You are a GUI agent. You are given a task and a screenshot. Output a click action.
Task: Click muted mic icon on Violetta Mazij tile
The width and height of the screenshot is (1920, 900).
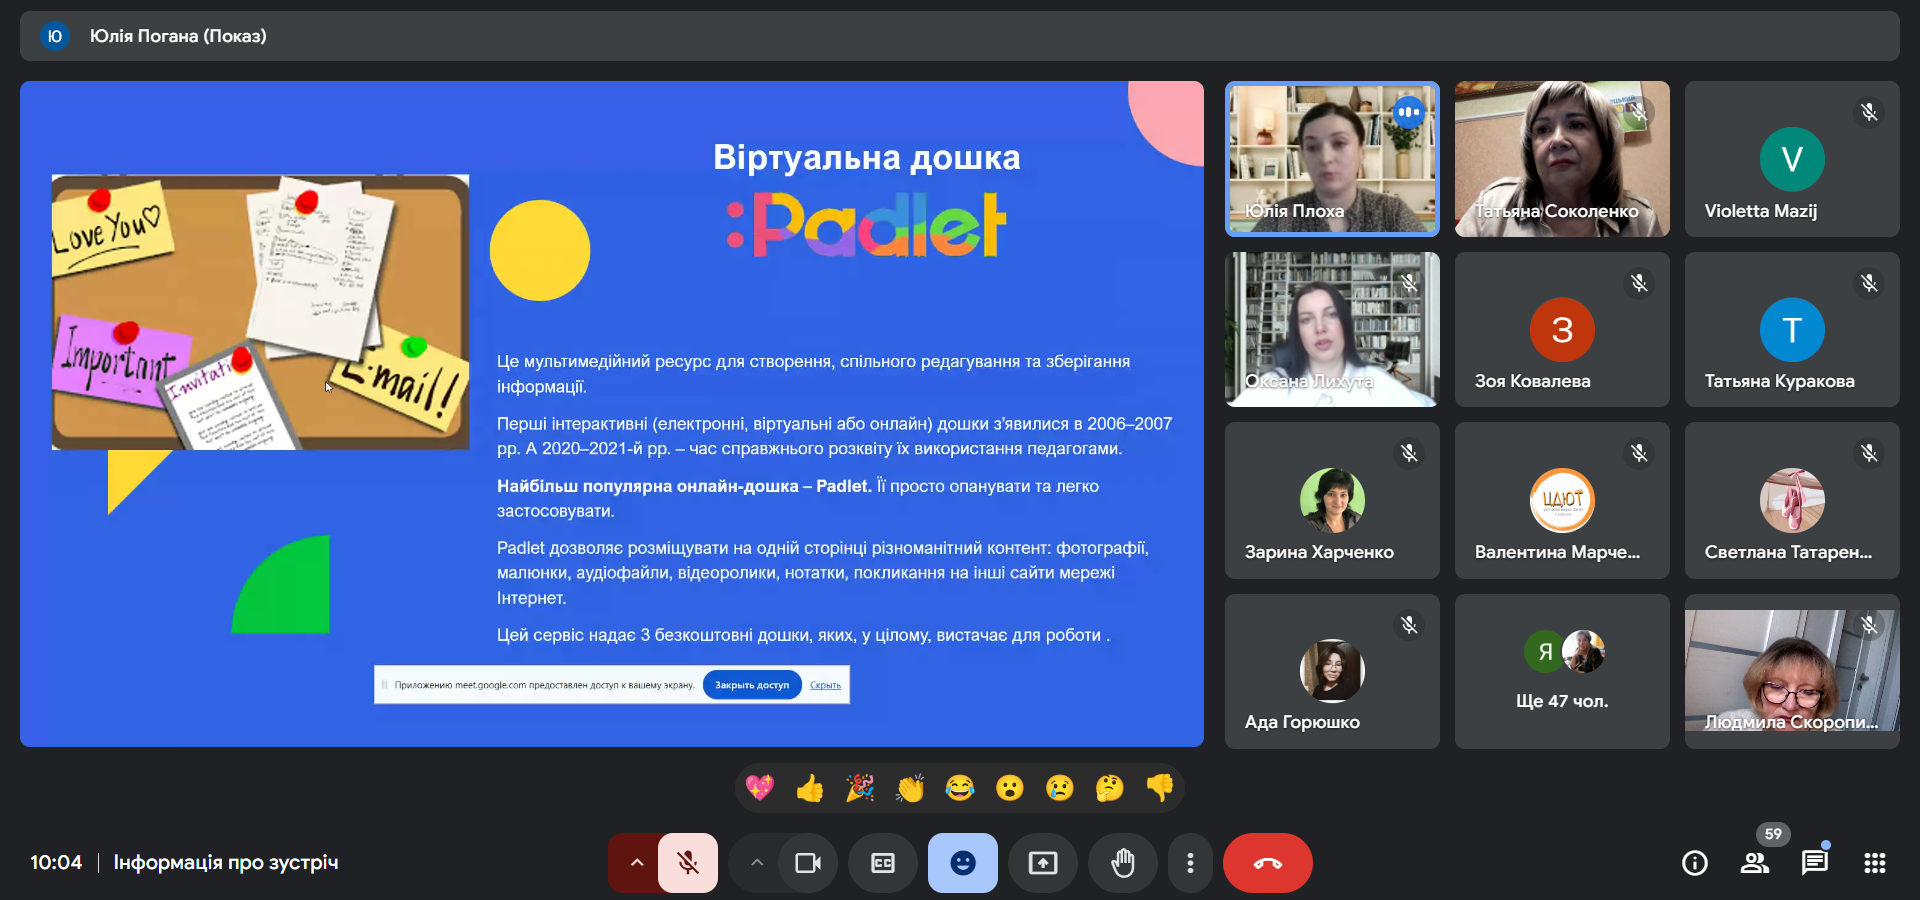click(x=1869, y=112)
